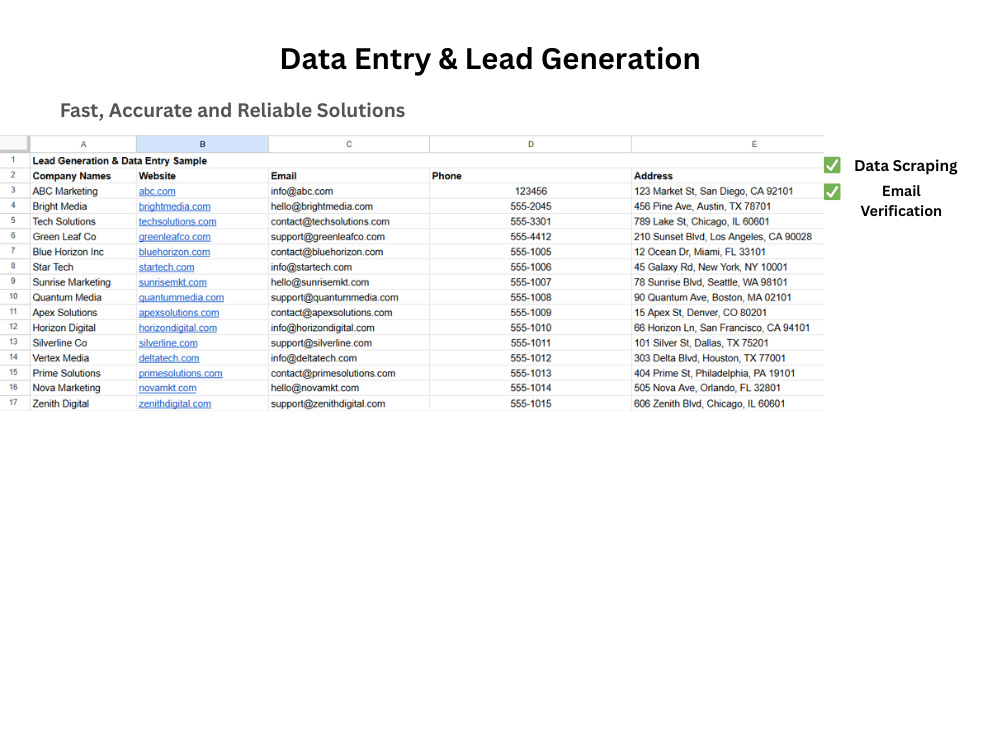
Task: Click the phone cell 123456
Action: pyautogui.click(x=531, y=191)
